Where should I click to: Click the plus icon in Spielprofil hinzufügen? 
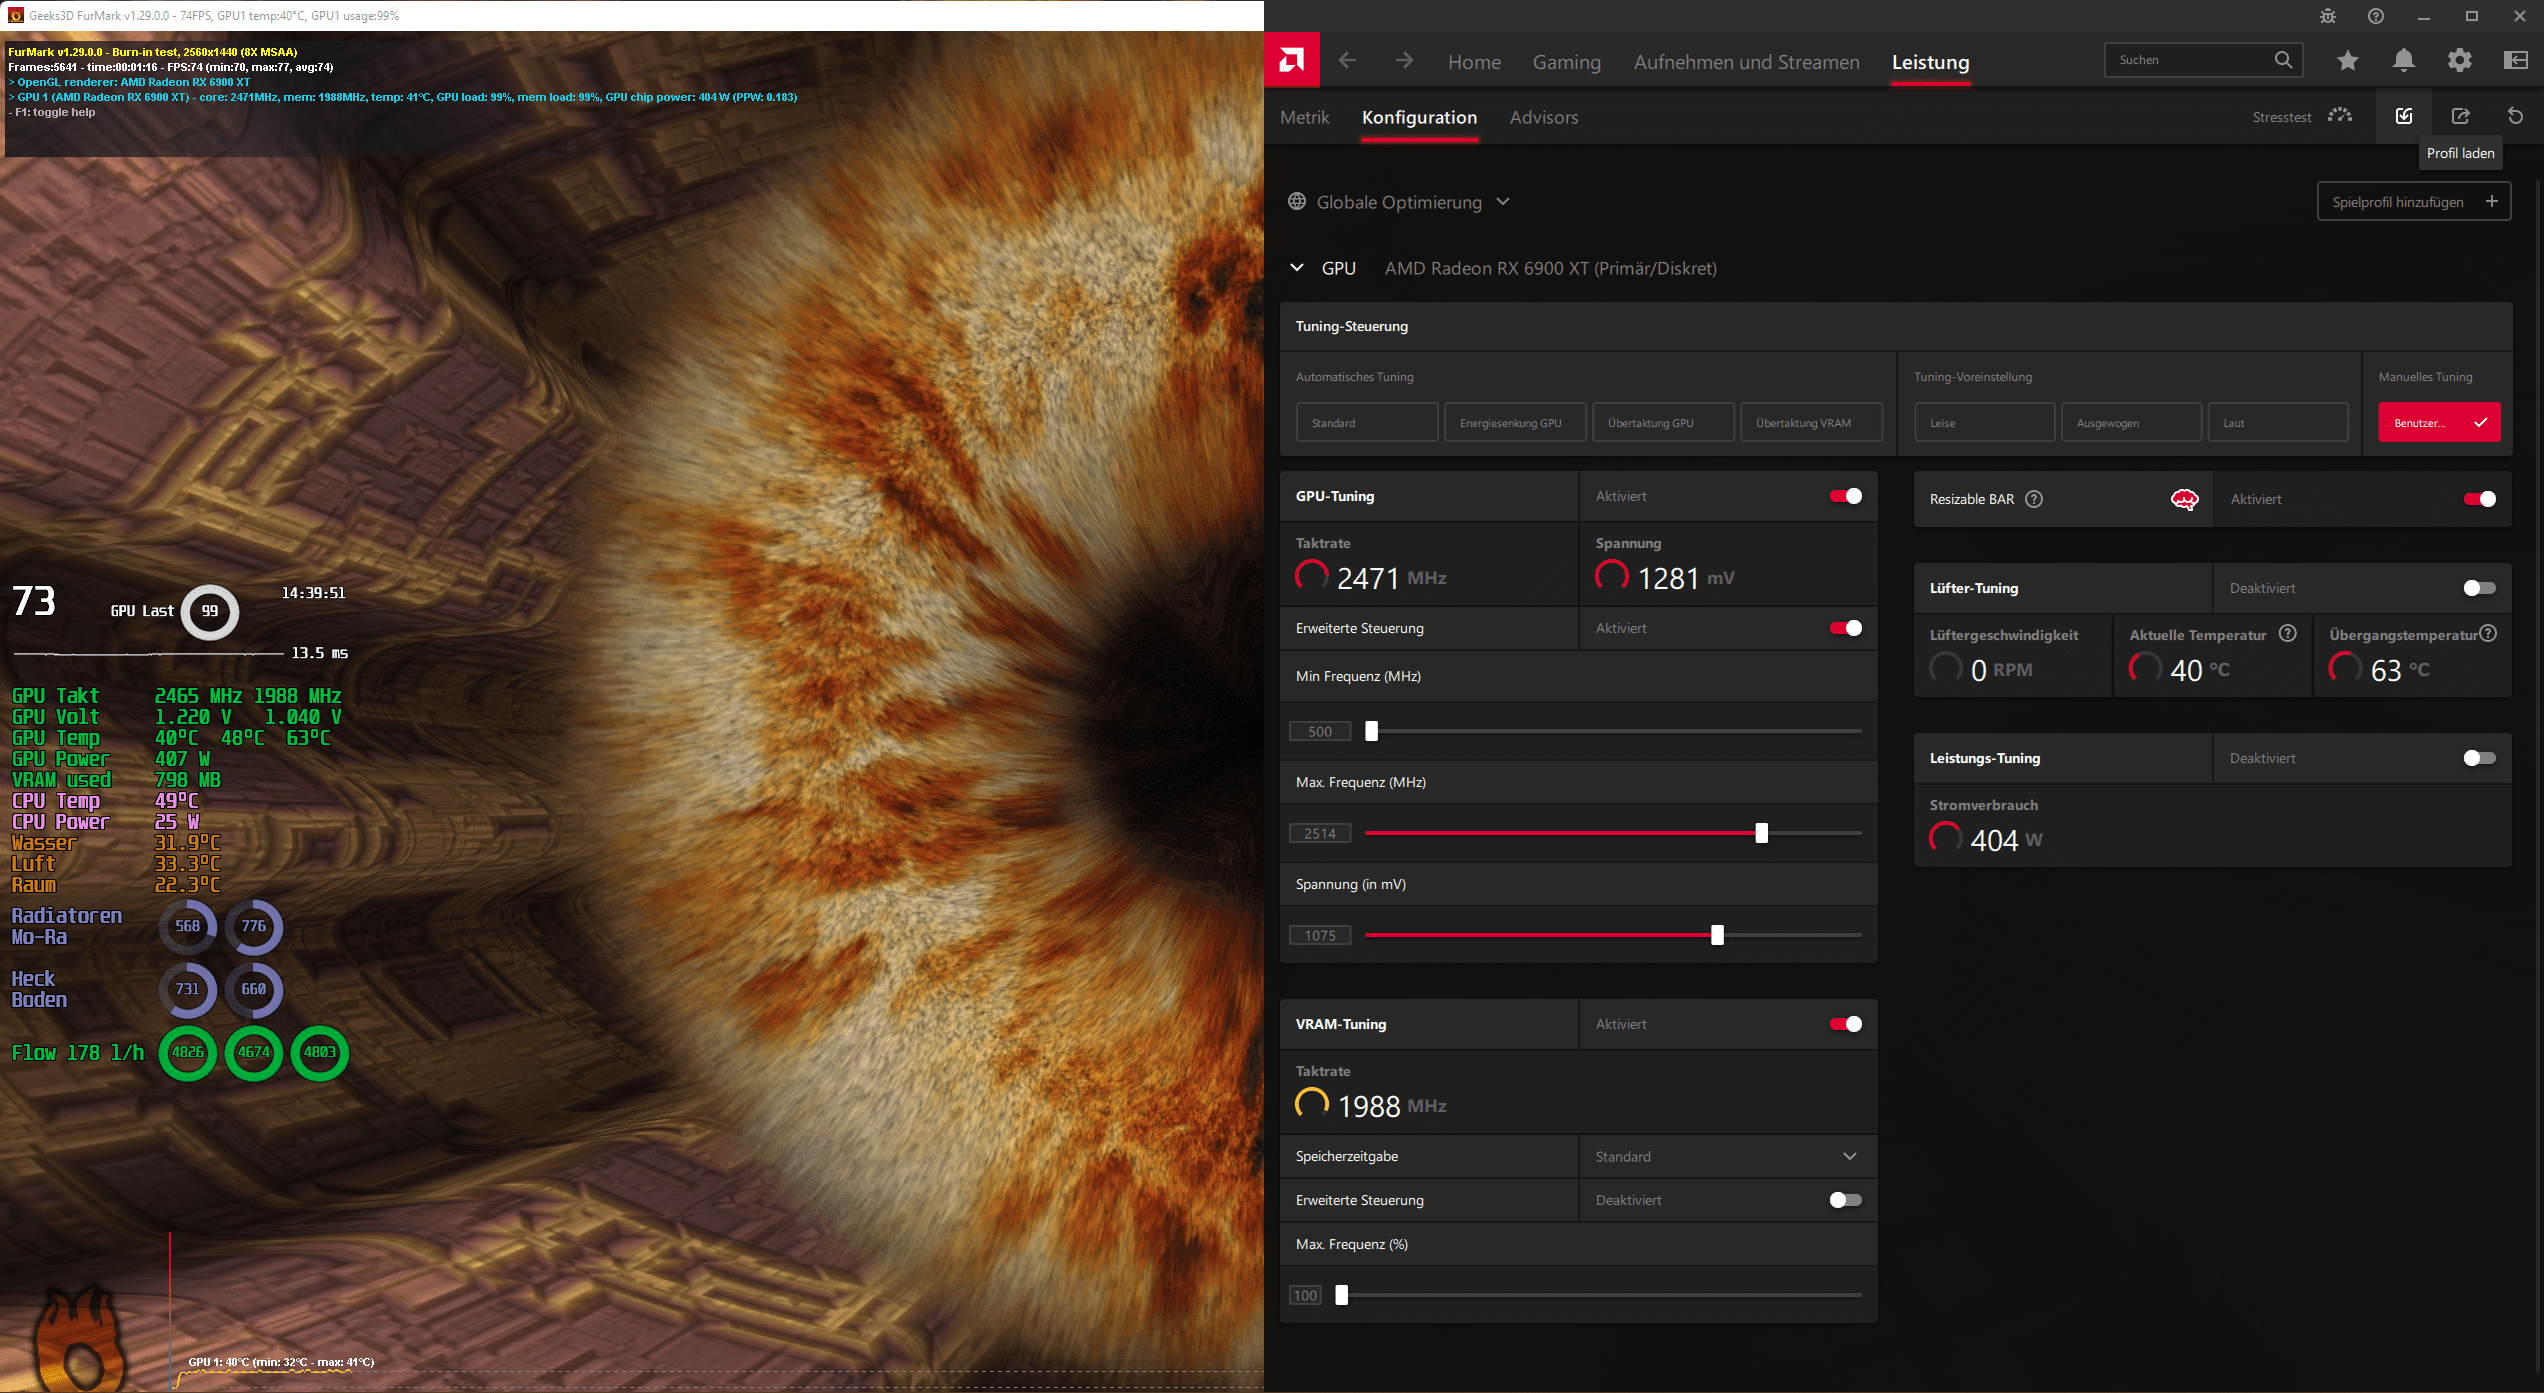pyautogui.click(x=2492, y=201)
